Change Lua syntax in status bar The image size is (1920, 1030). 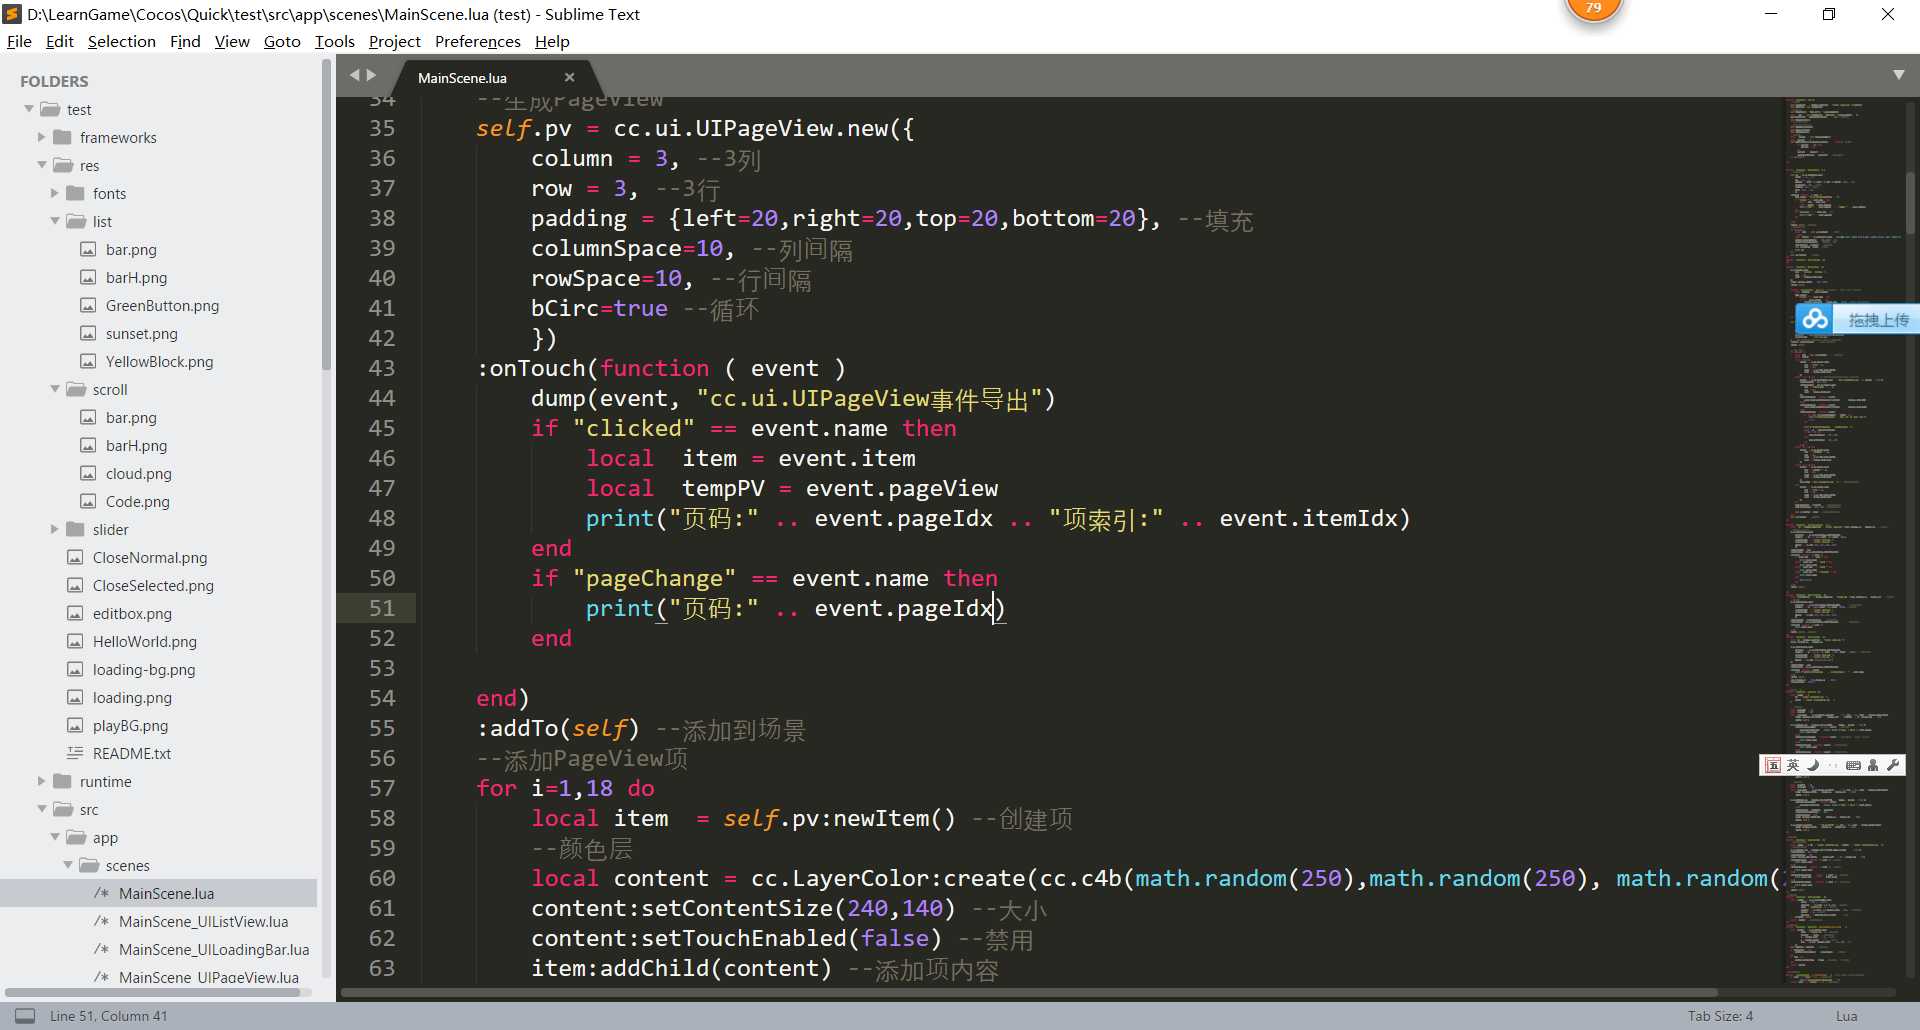[1846, 1016]
